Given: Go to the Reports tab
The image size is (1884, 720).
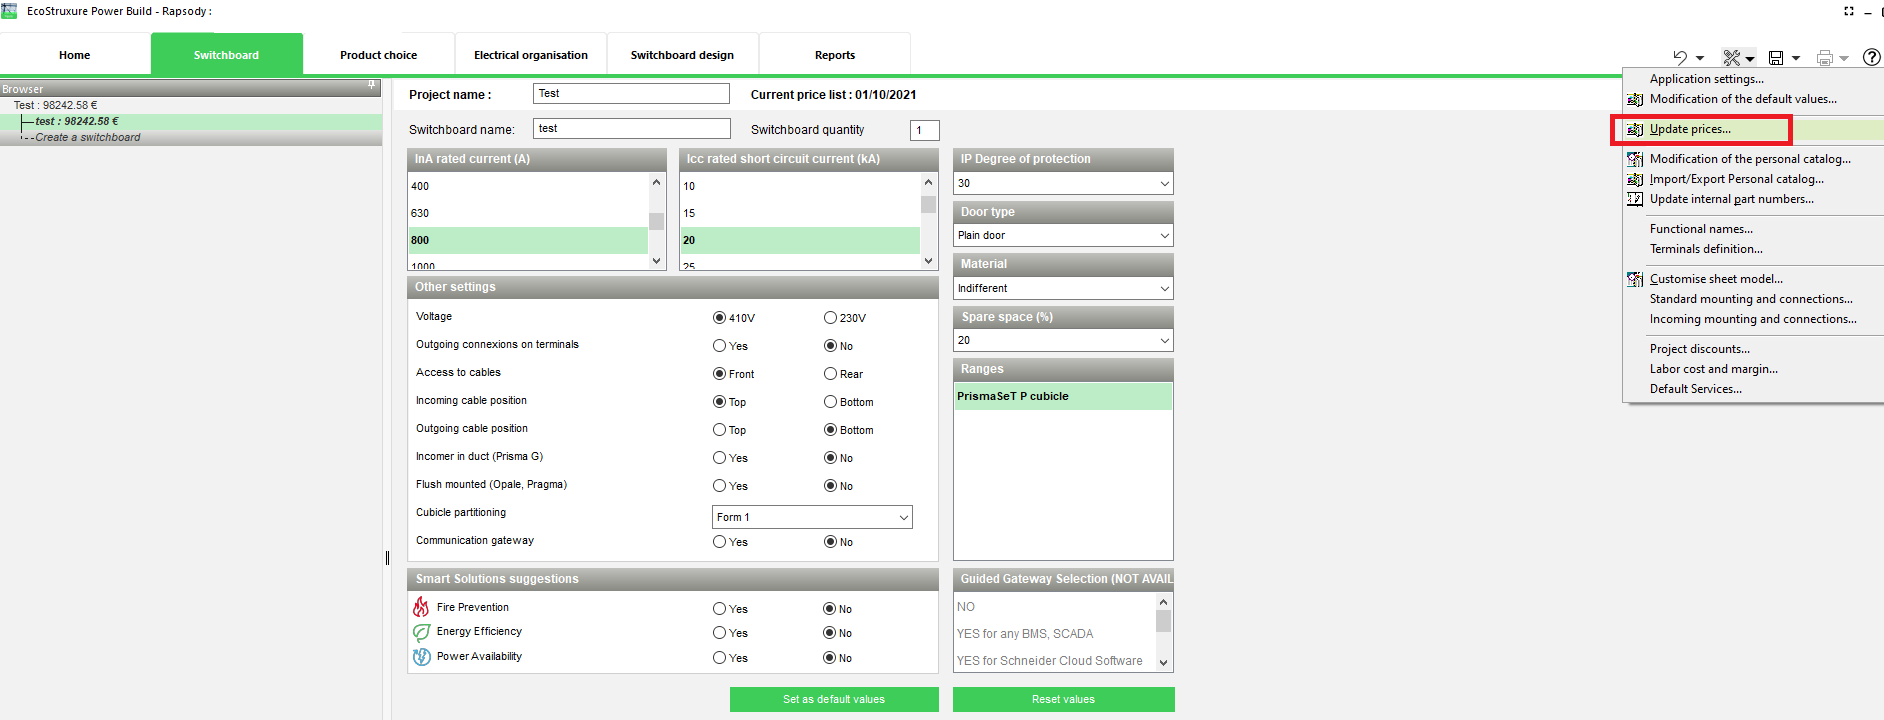Looking at the screenshot, I should (x=835, y=55).
